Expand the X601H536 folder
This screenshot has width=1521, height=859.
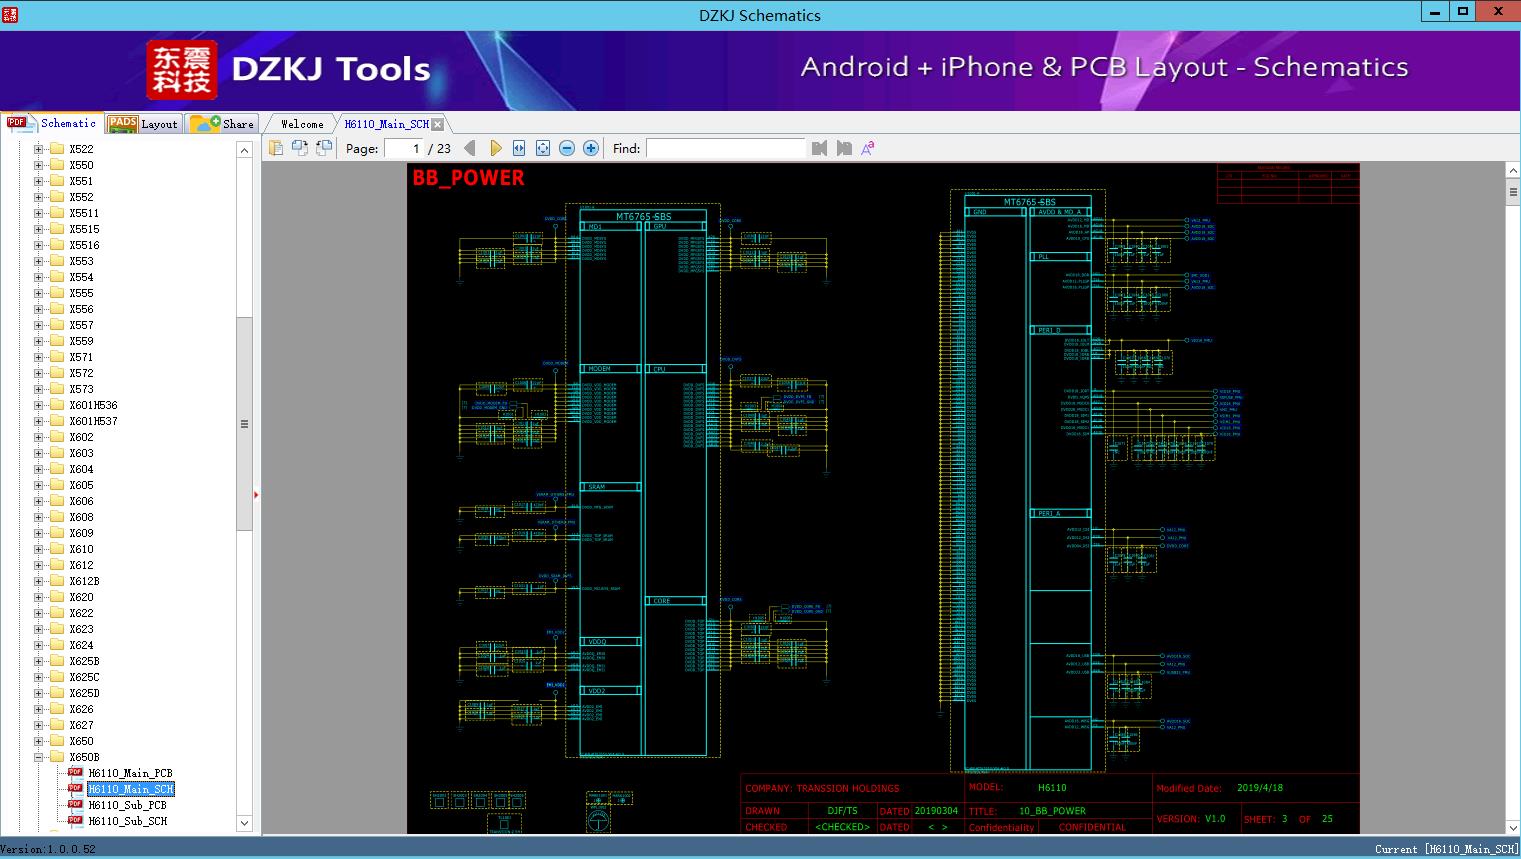(x=39, y=405)
